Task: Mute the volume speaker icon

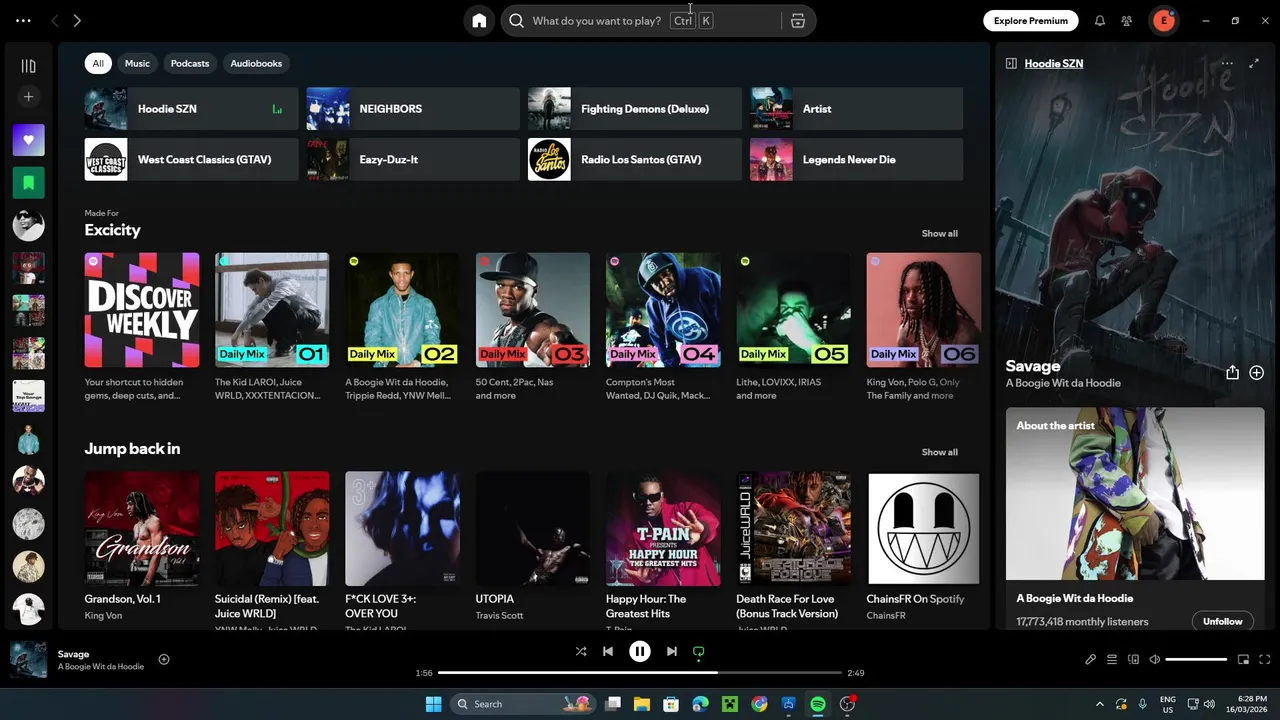Action: pyautogui.click(x=1155, y=660)
